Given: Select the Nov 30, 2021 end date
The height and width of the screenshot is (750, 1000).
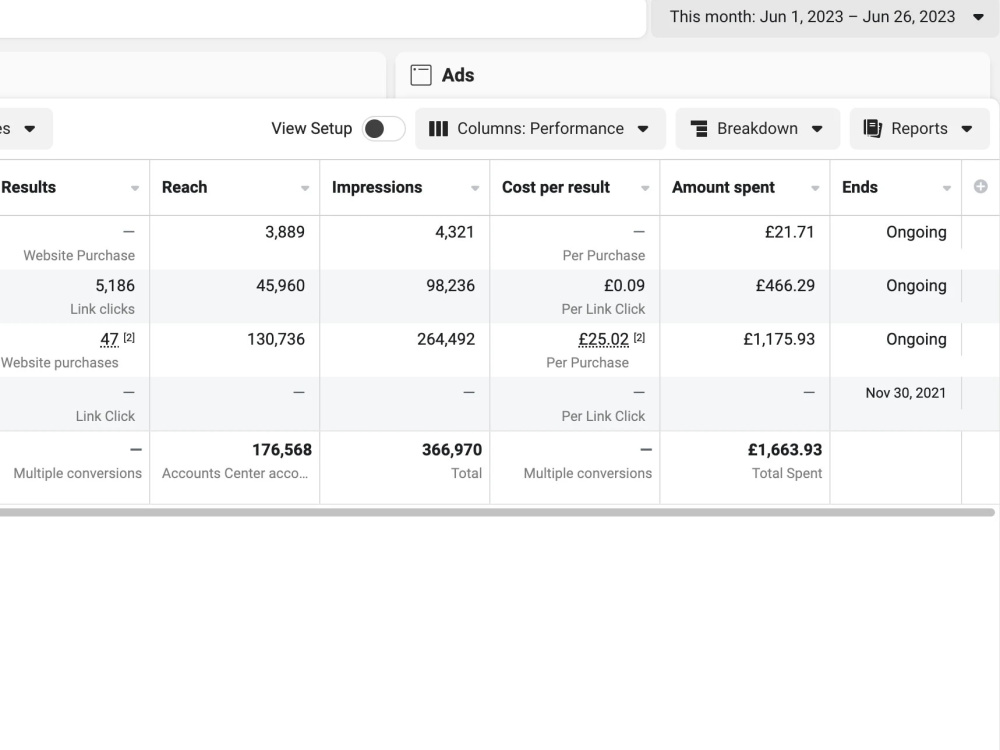Looking at the screenshot, I should pos(906,393).
